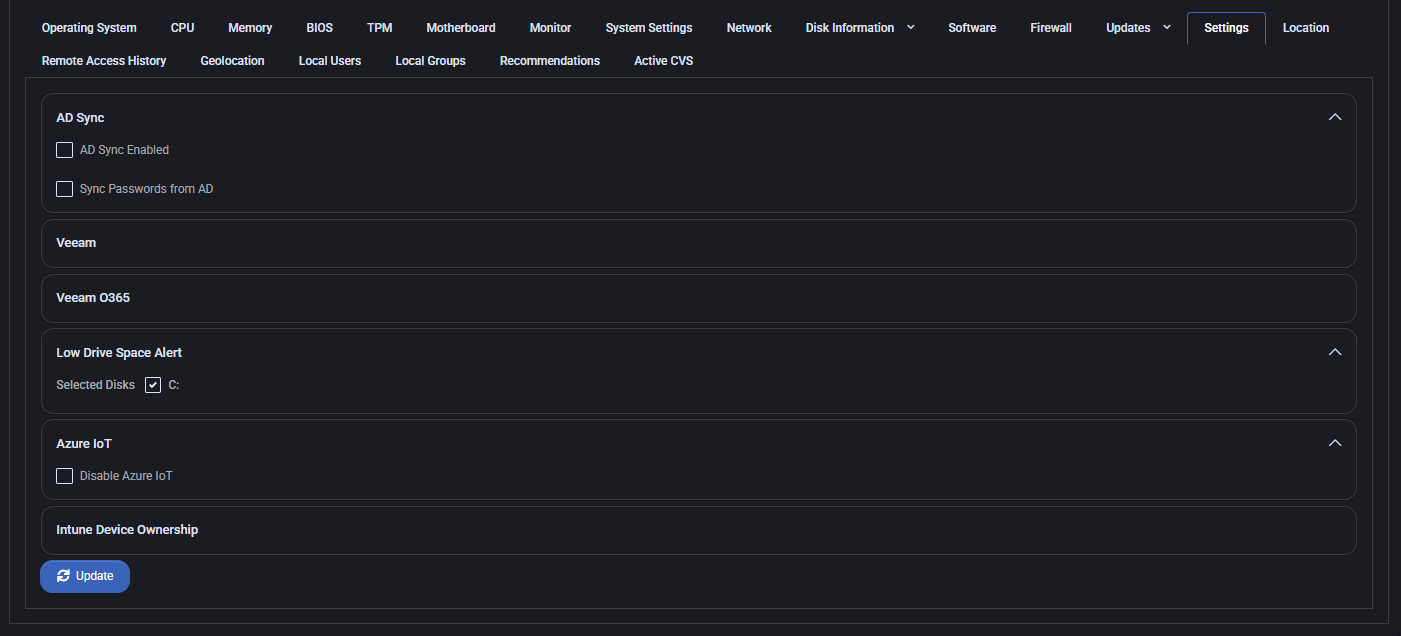Screen dimensions: 1401x636
Task: Switch to the Monitor tab
Action: tap(550, 28)
